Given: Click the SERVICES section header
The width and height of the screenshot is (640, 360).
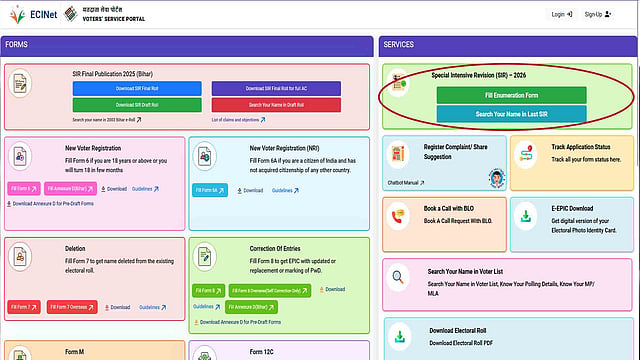Looking at the screenshot, I should click(508, 46).
